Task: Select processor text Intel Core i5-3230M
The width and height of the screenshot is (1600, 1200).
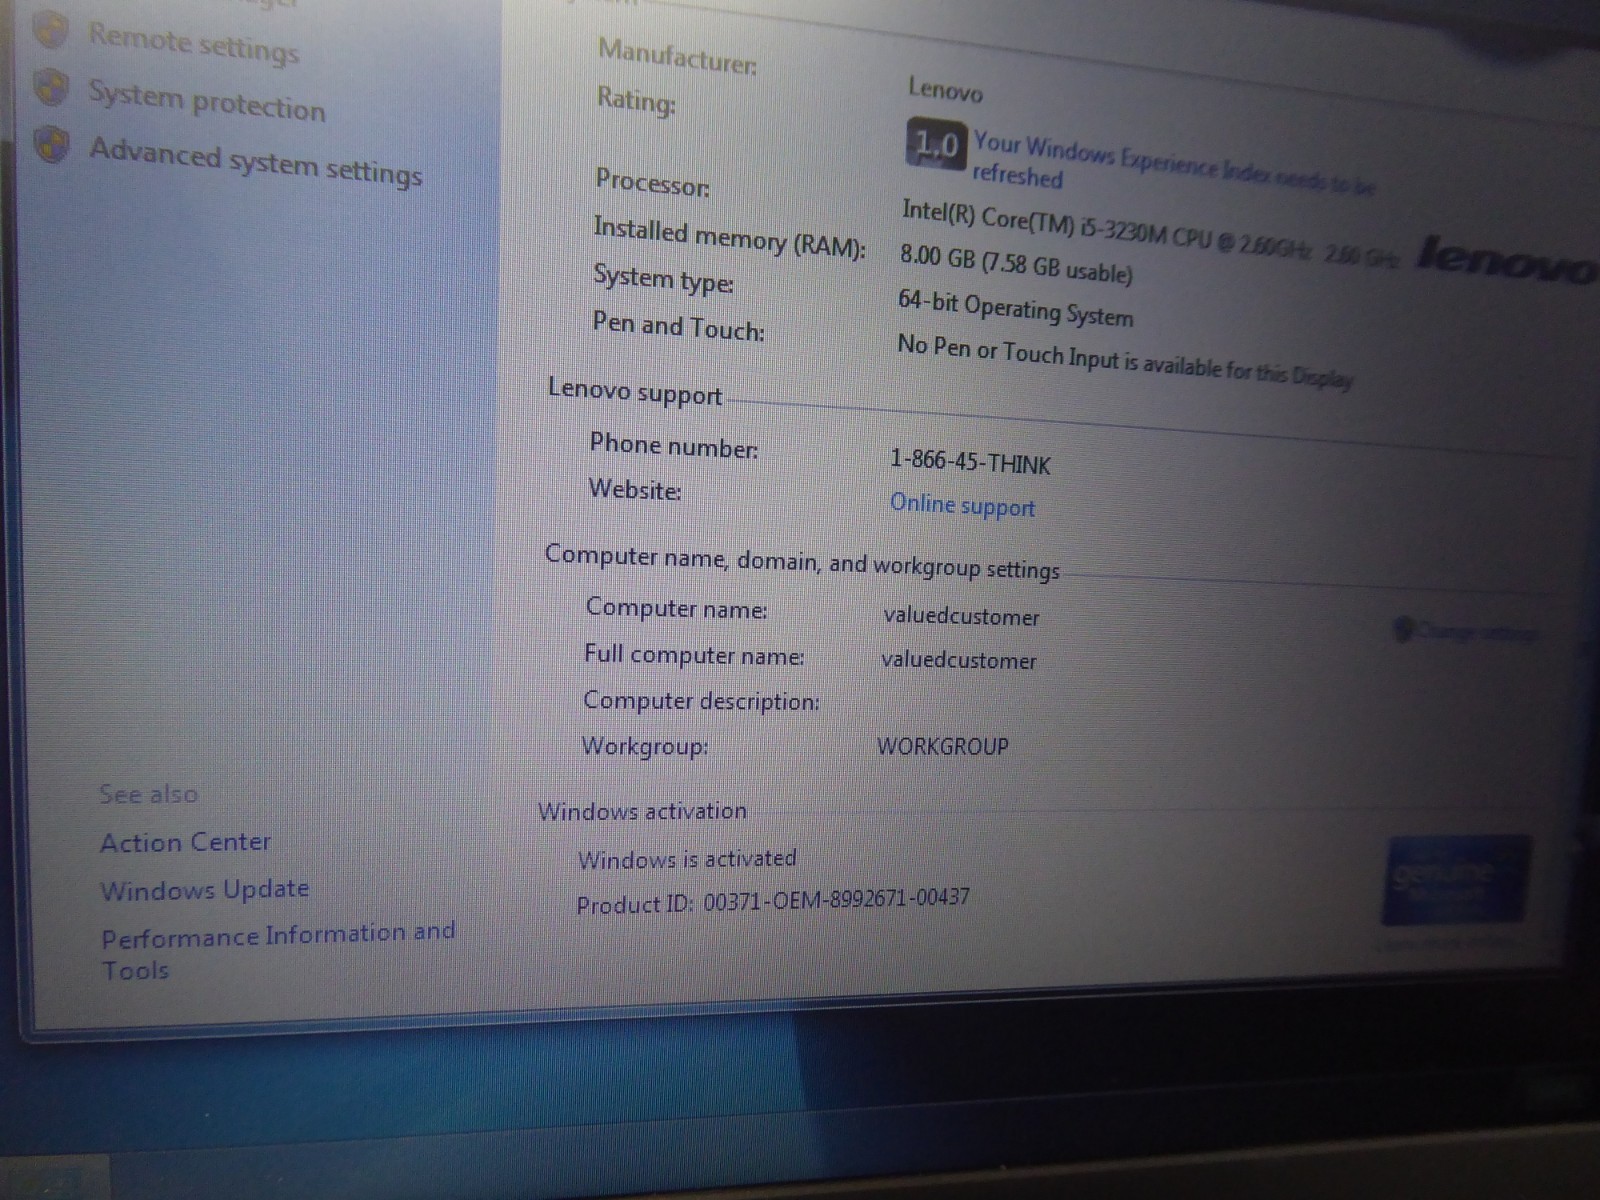Action: [1151, 232]
